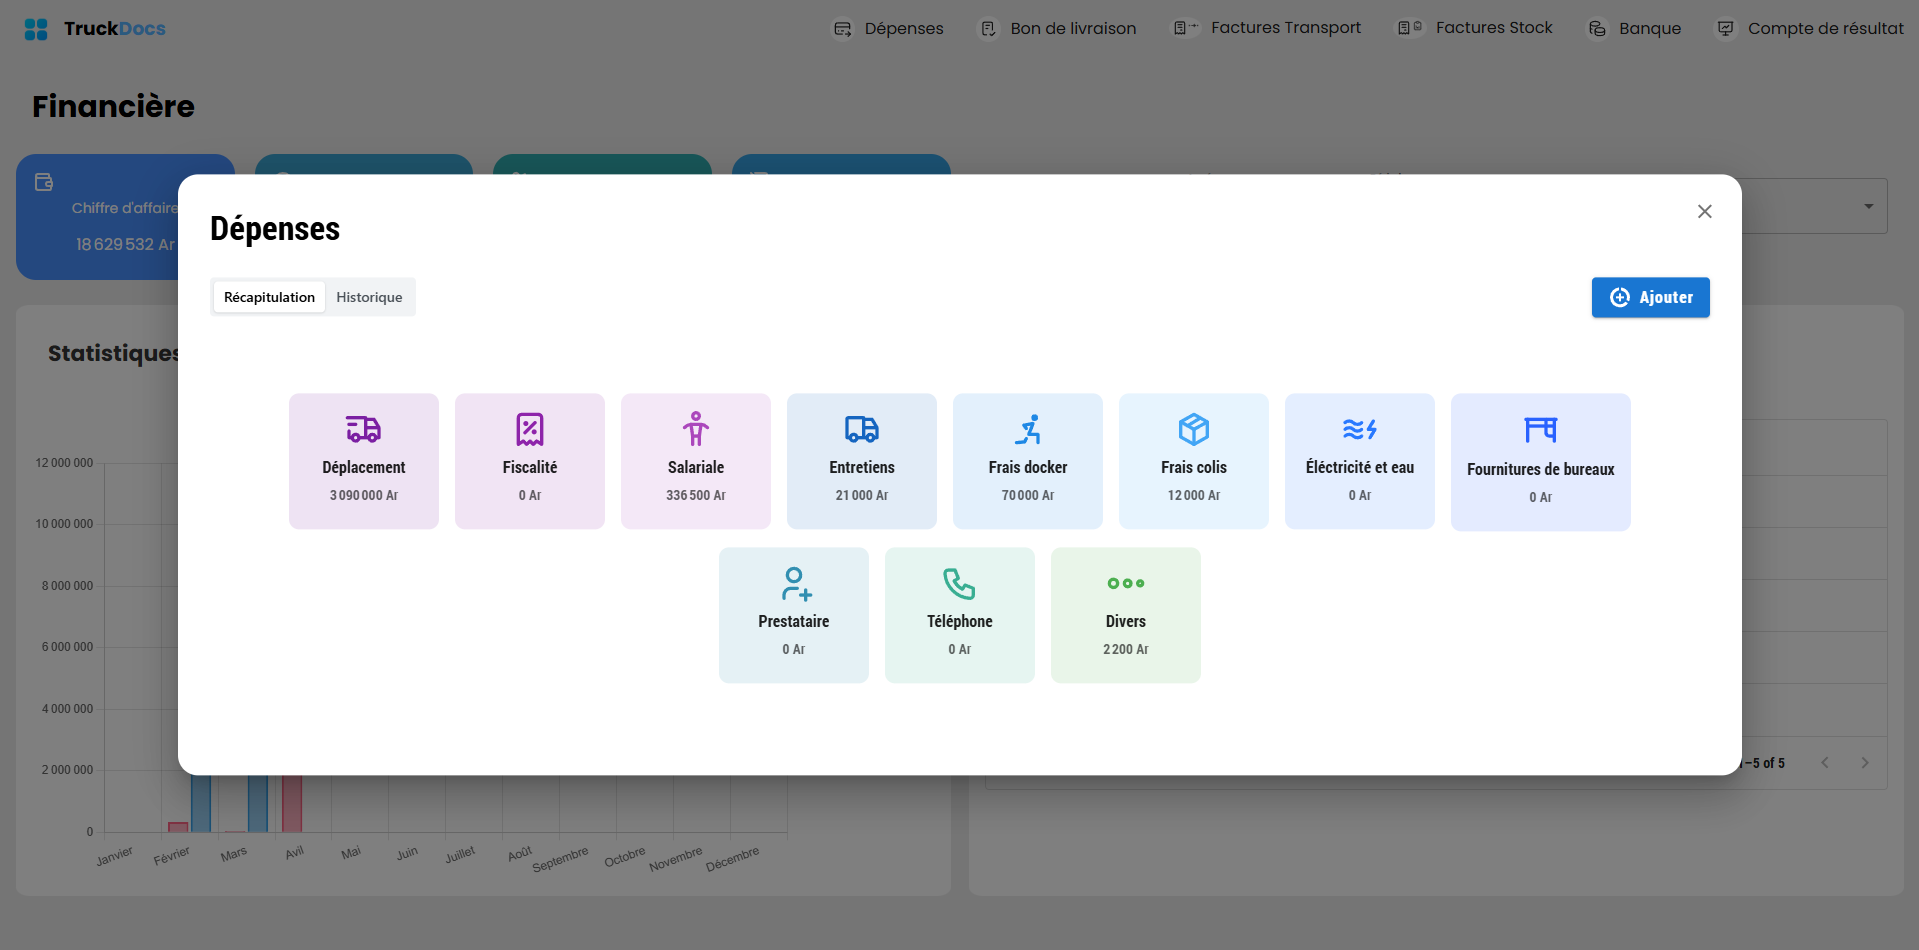Click the Septembre axis label on chart
Viewport: 1919px width, 950px height.
click(560, 860)
